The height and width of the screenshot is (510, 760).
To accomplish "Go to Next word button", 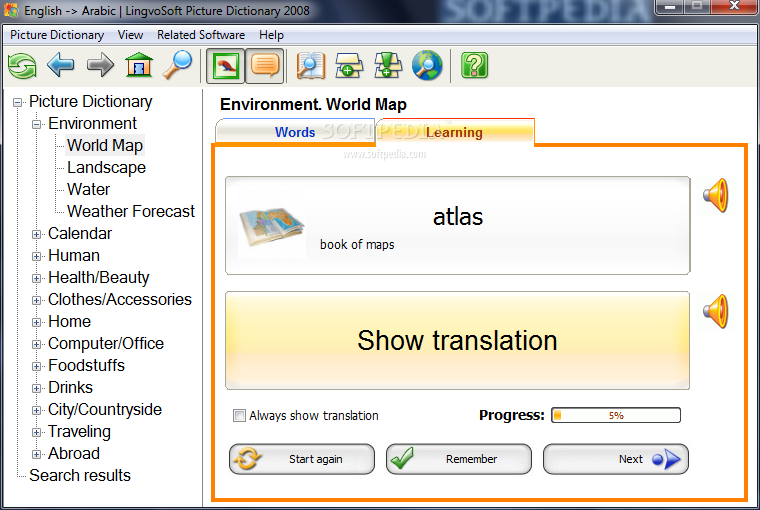I will point(616,459).
